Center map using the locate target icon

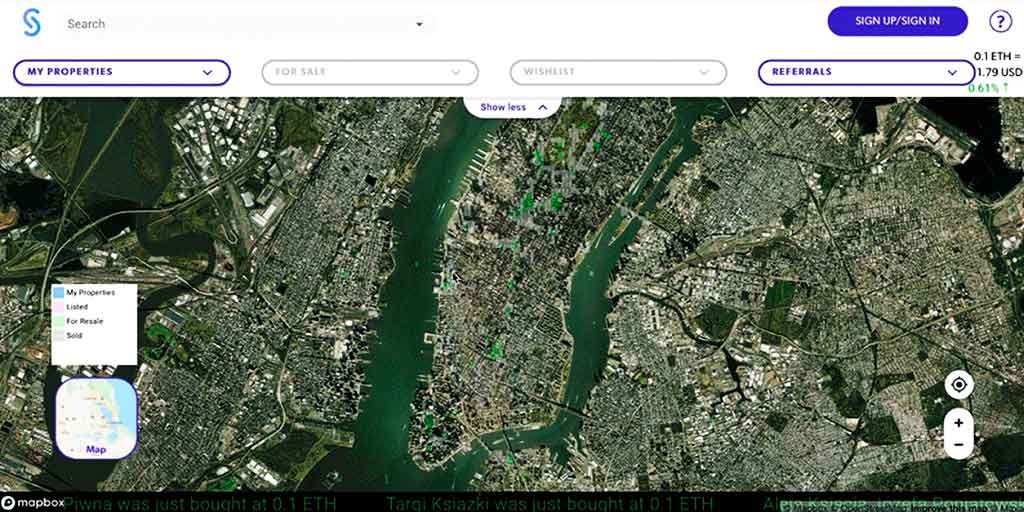pyautogui.click(x=958, y=385)
